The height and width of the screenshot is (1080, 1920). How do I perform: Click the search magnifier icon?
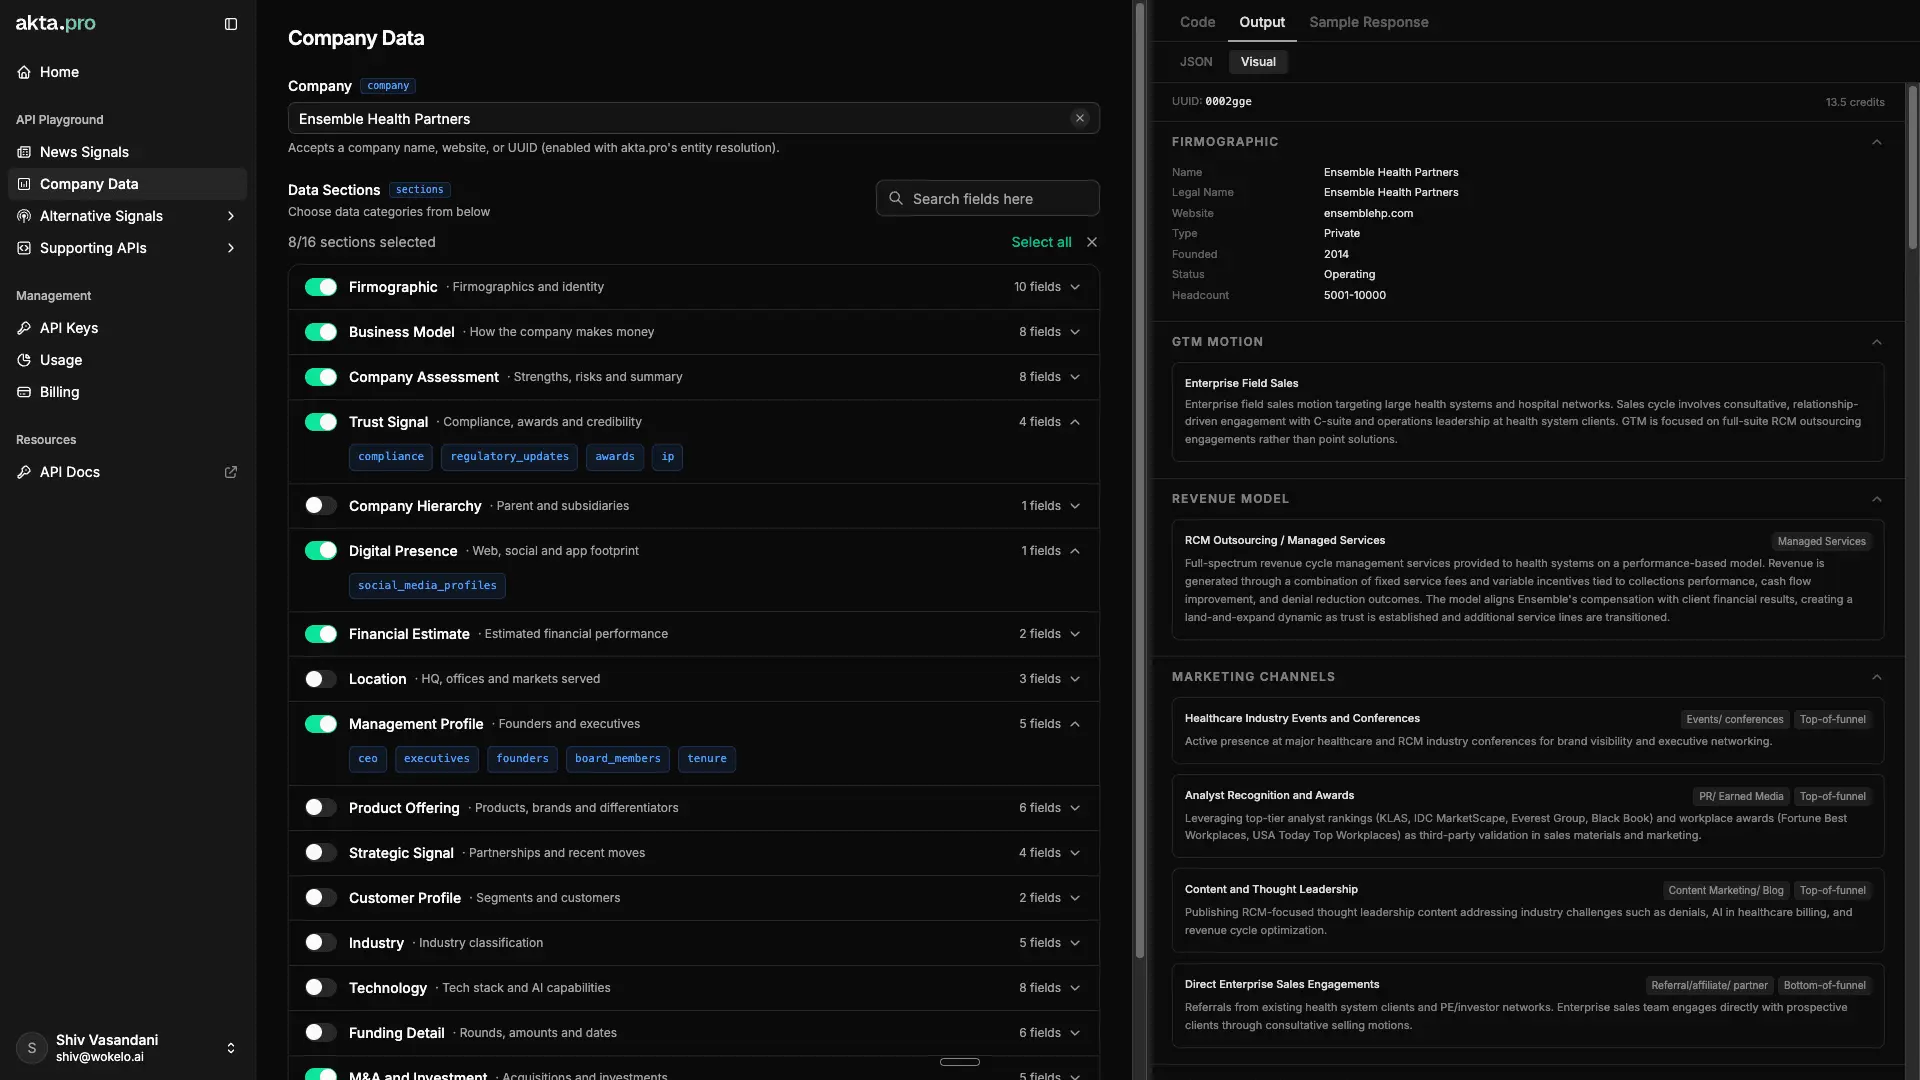pyautogui.click(x=896, y=198)
